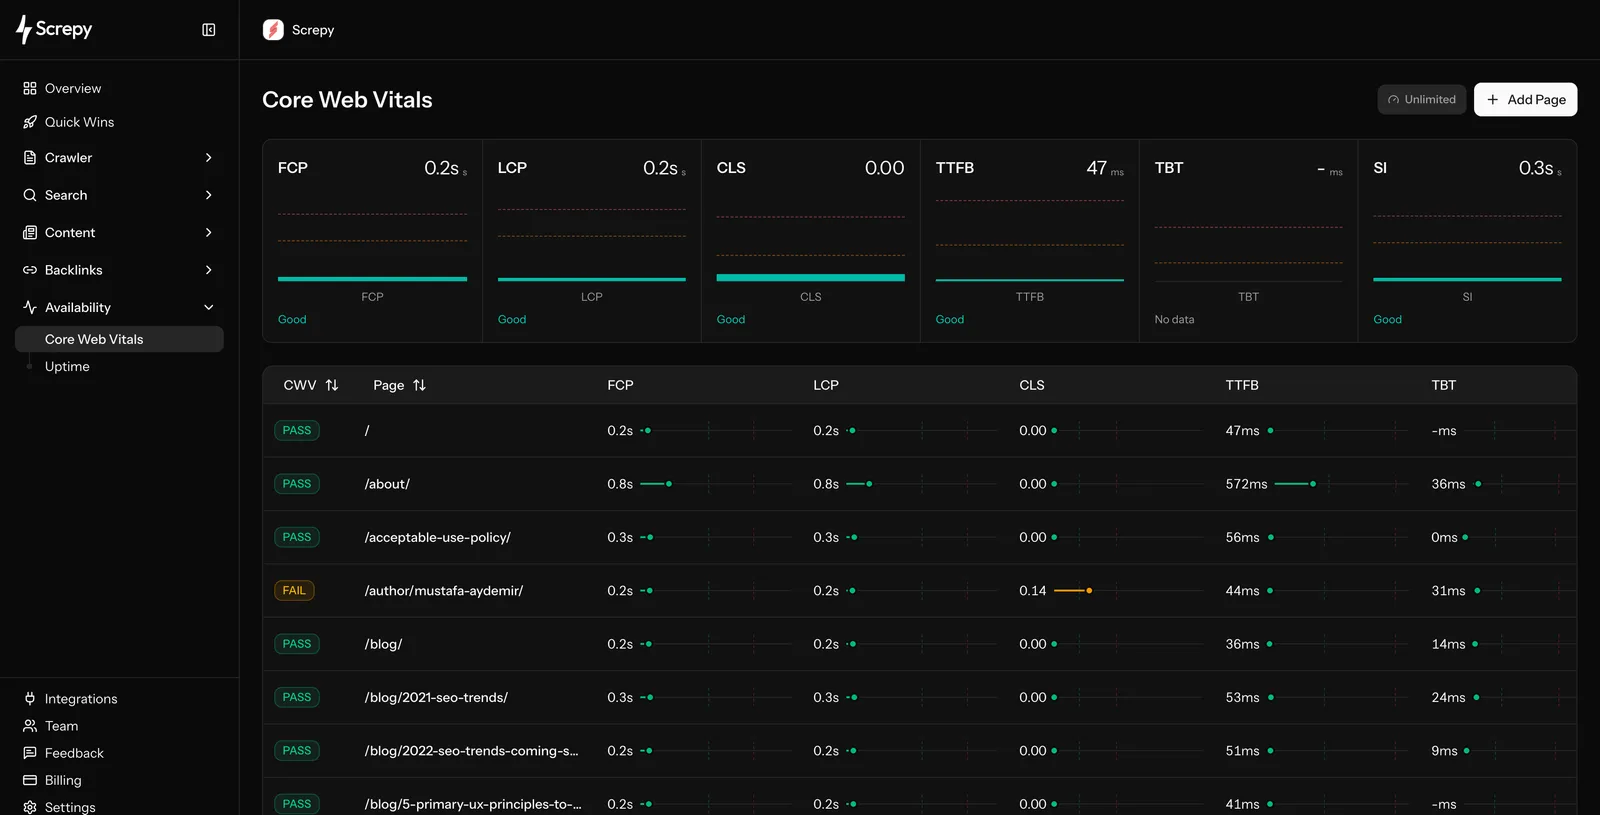Click the Settings gear icon
The image size is (1600, 815).
point(30,807)
